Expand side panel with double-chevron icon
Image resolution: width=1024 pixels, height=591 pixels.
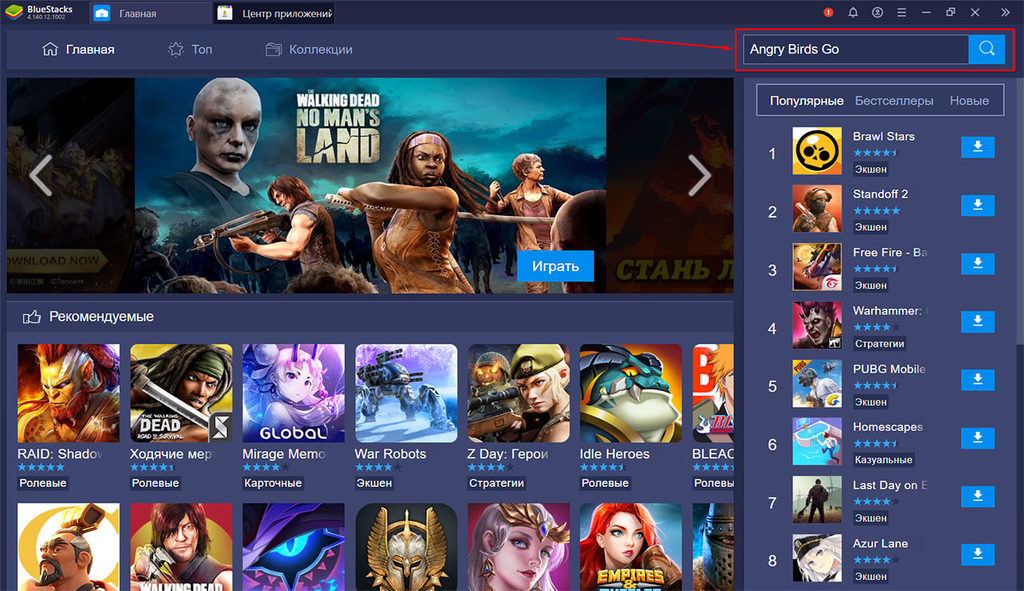pos(1005,12)
